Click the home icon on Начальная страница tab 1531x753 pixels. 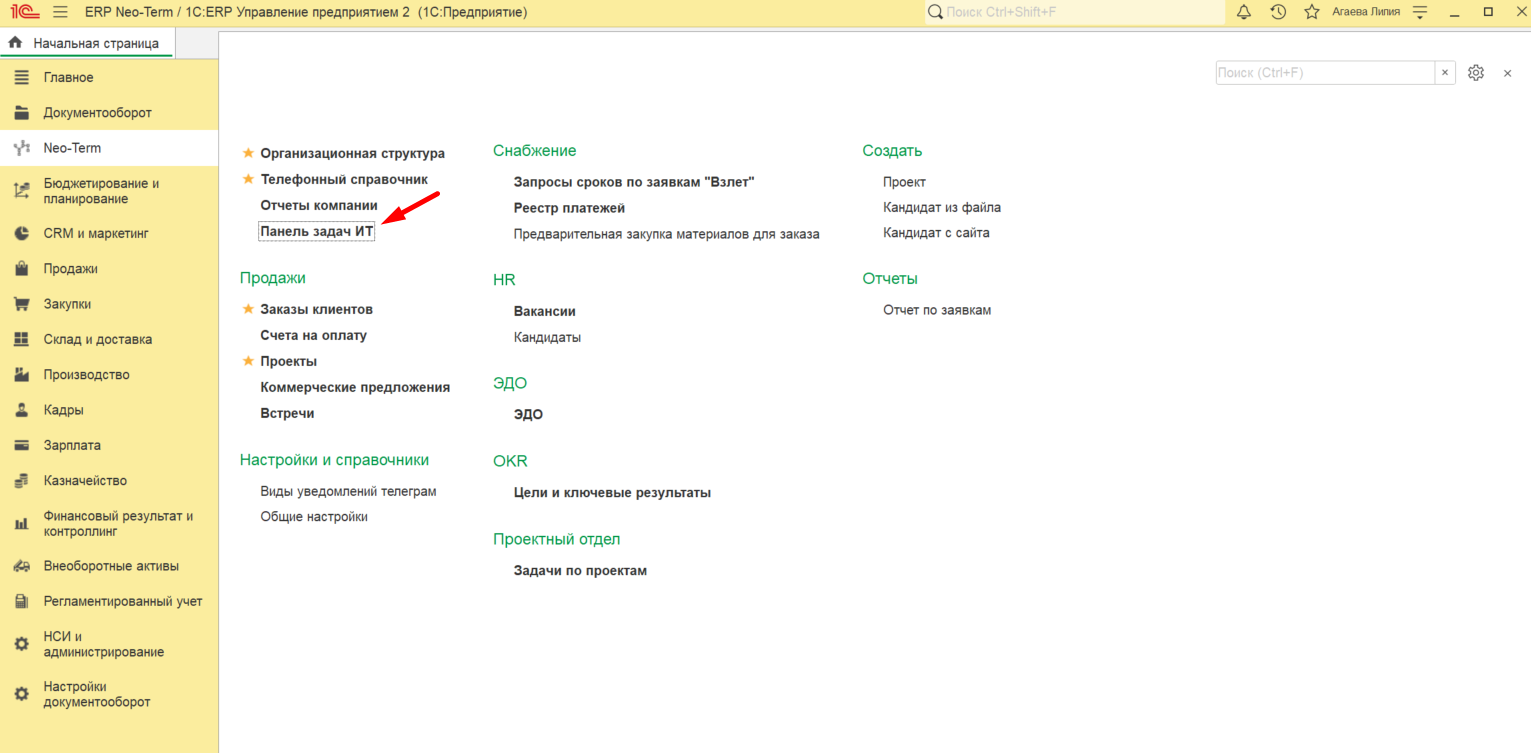coord(15,43)
